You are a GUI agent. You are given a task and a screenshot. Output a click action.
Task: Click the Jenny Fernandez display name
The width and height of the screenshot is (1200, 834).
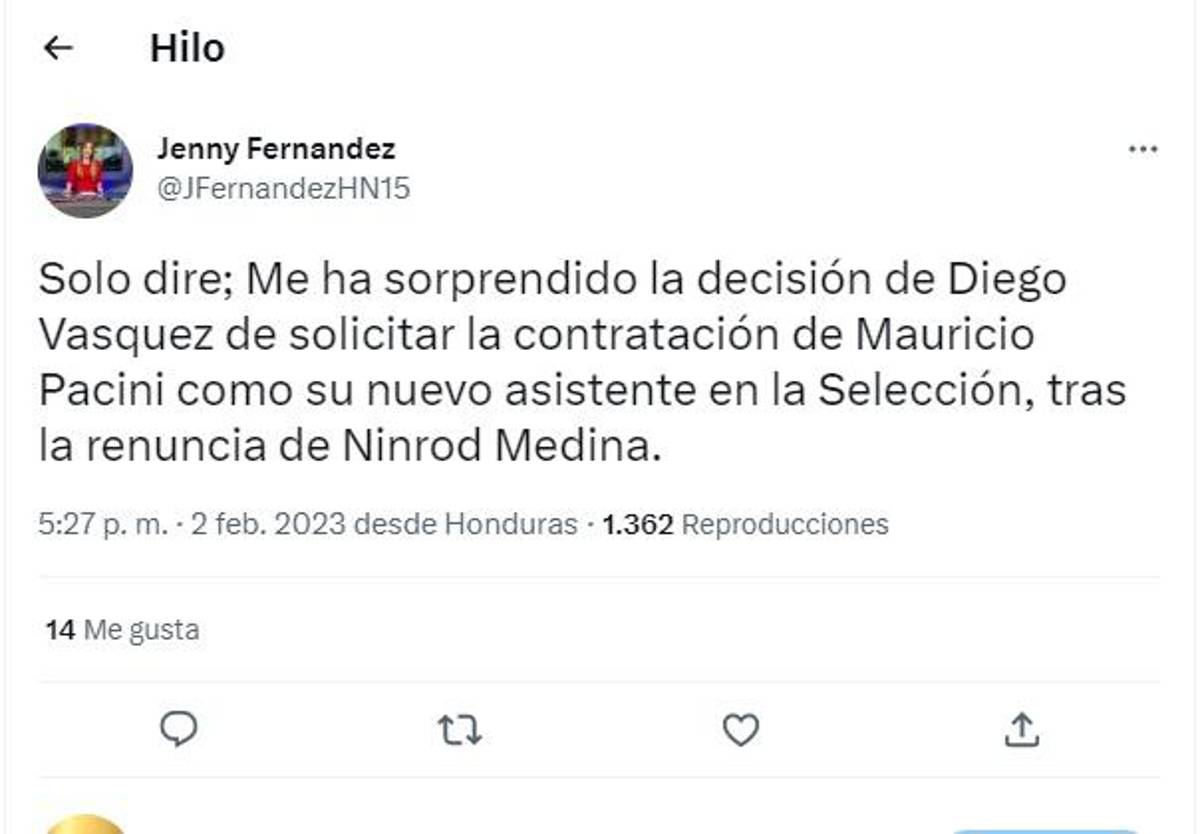click(x=276, y=149)
